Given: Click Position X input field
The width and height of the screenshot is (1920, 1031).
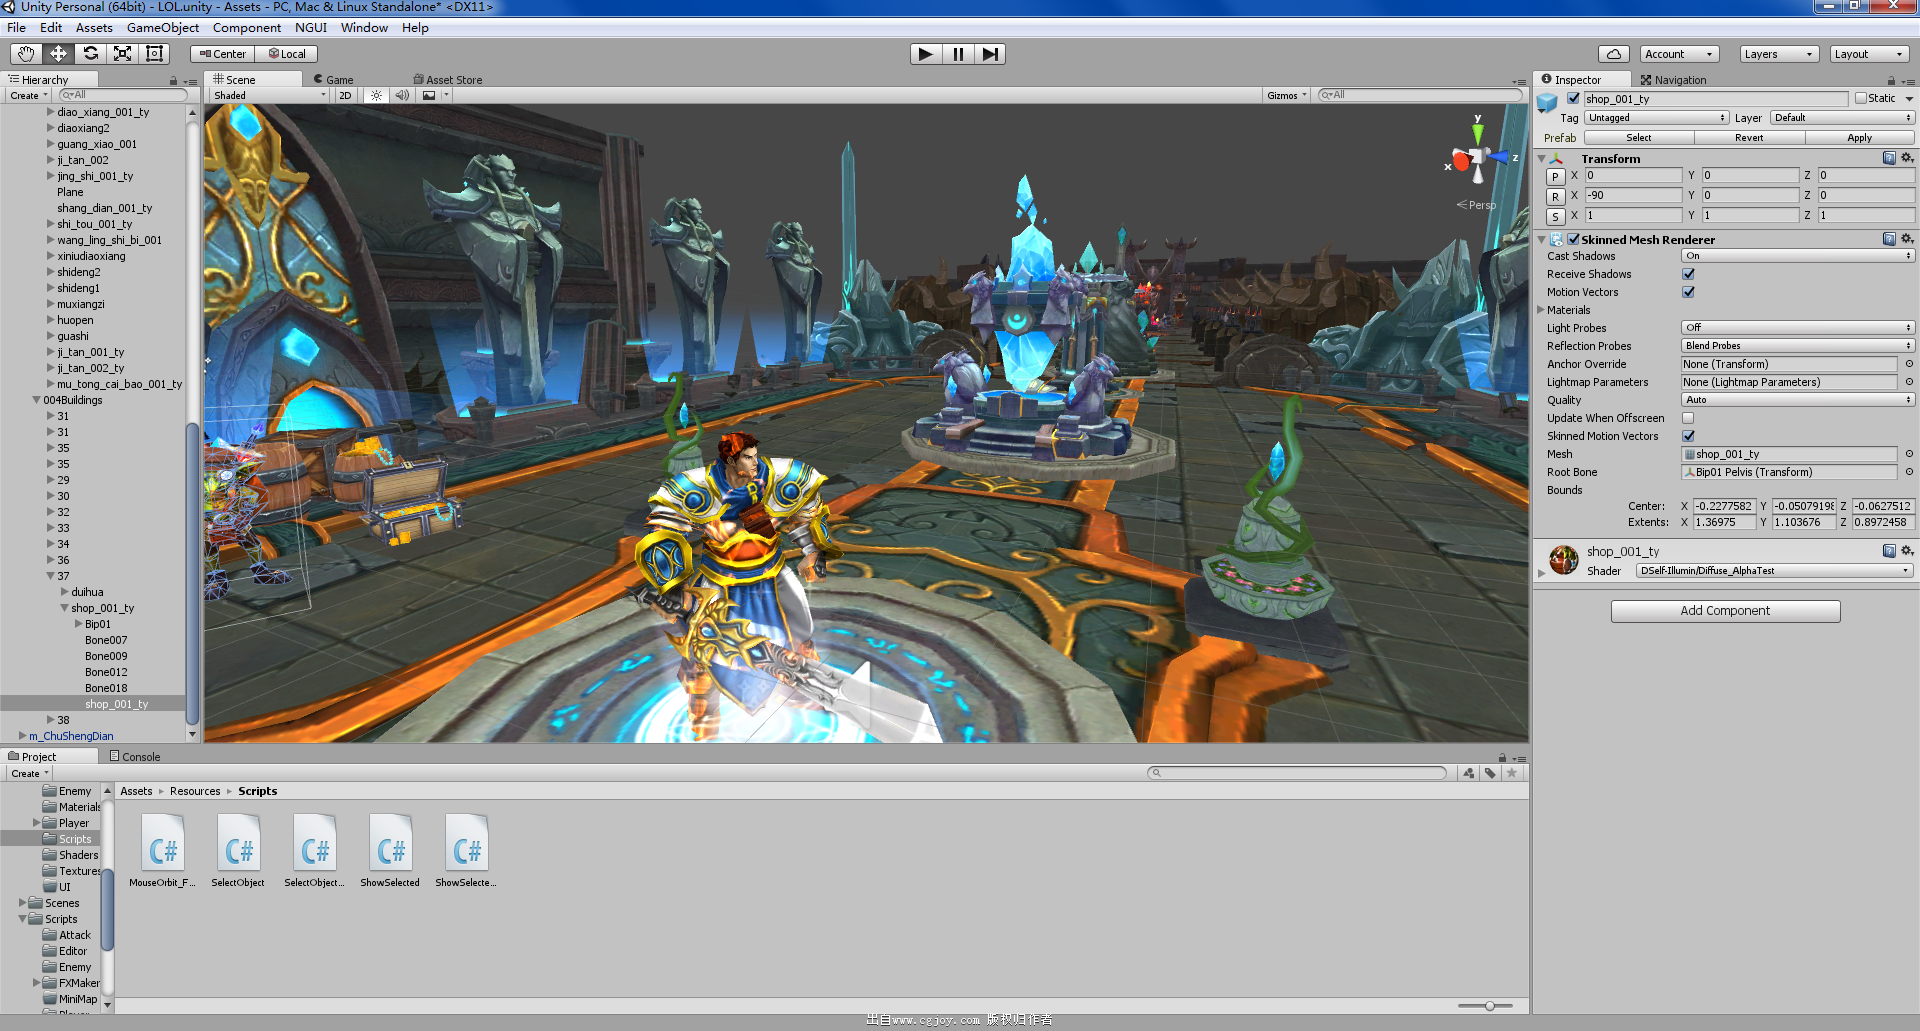Looking at the screenshot, I should pyautogui.click(x=1633, y=175).
